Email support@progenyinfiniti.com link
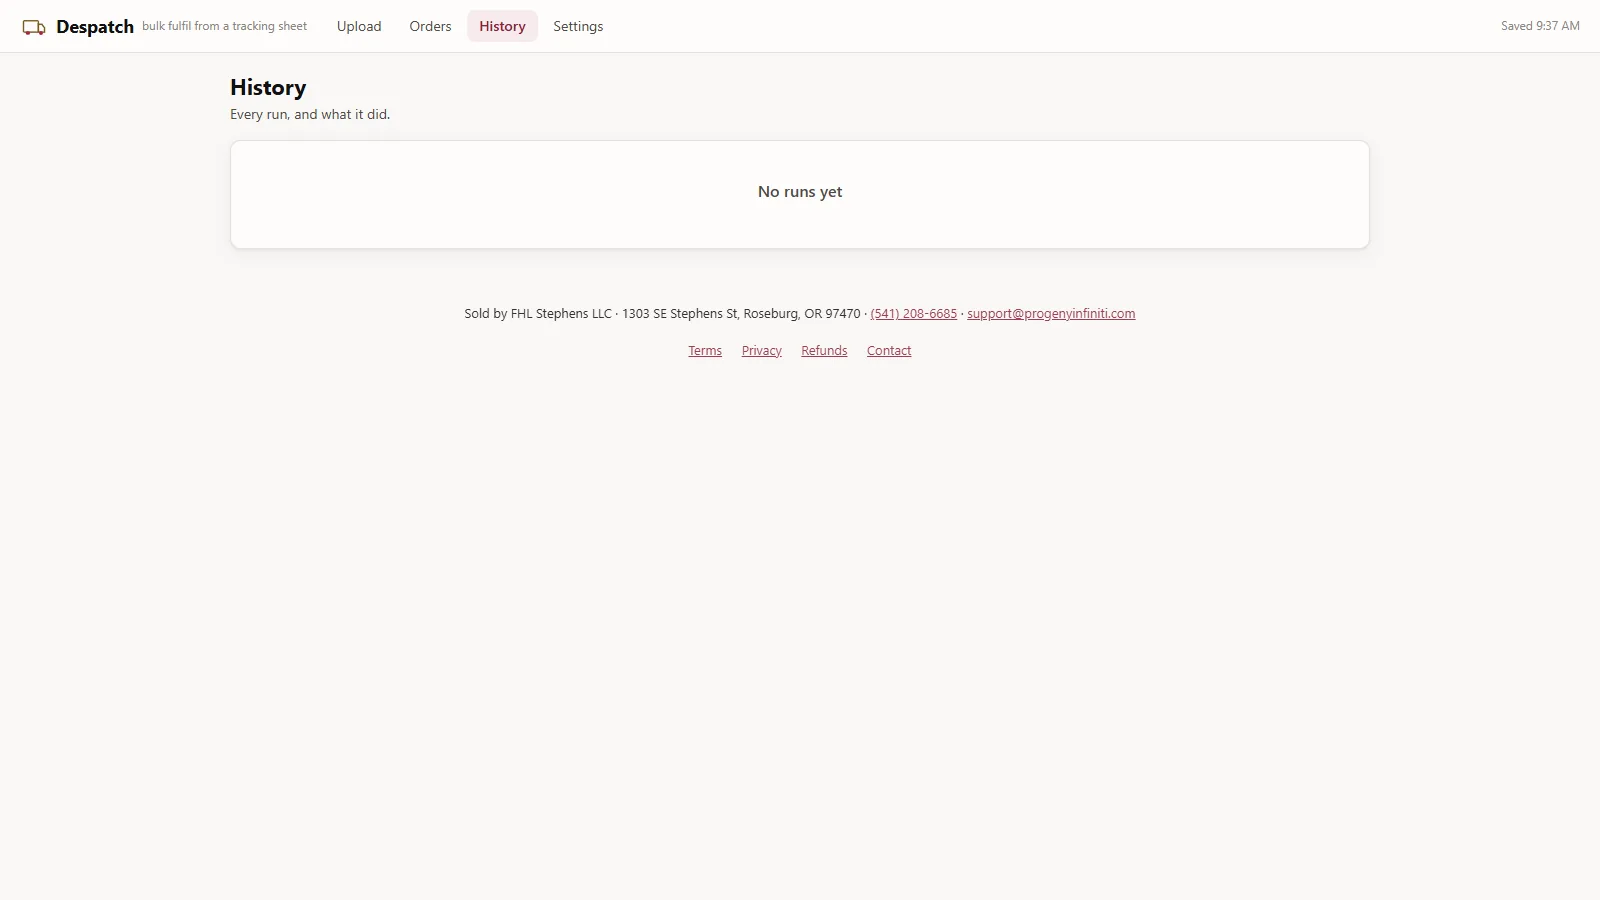This screenshot has height=900, width=1600. point(1051,313)
